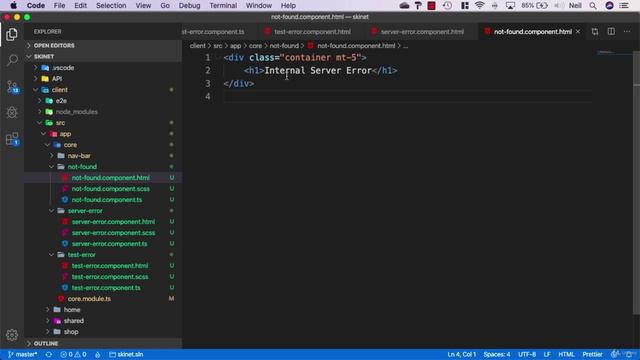
Task: Change end of line sequence LF
Action: click(x=547, y=355)
